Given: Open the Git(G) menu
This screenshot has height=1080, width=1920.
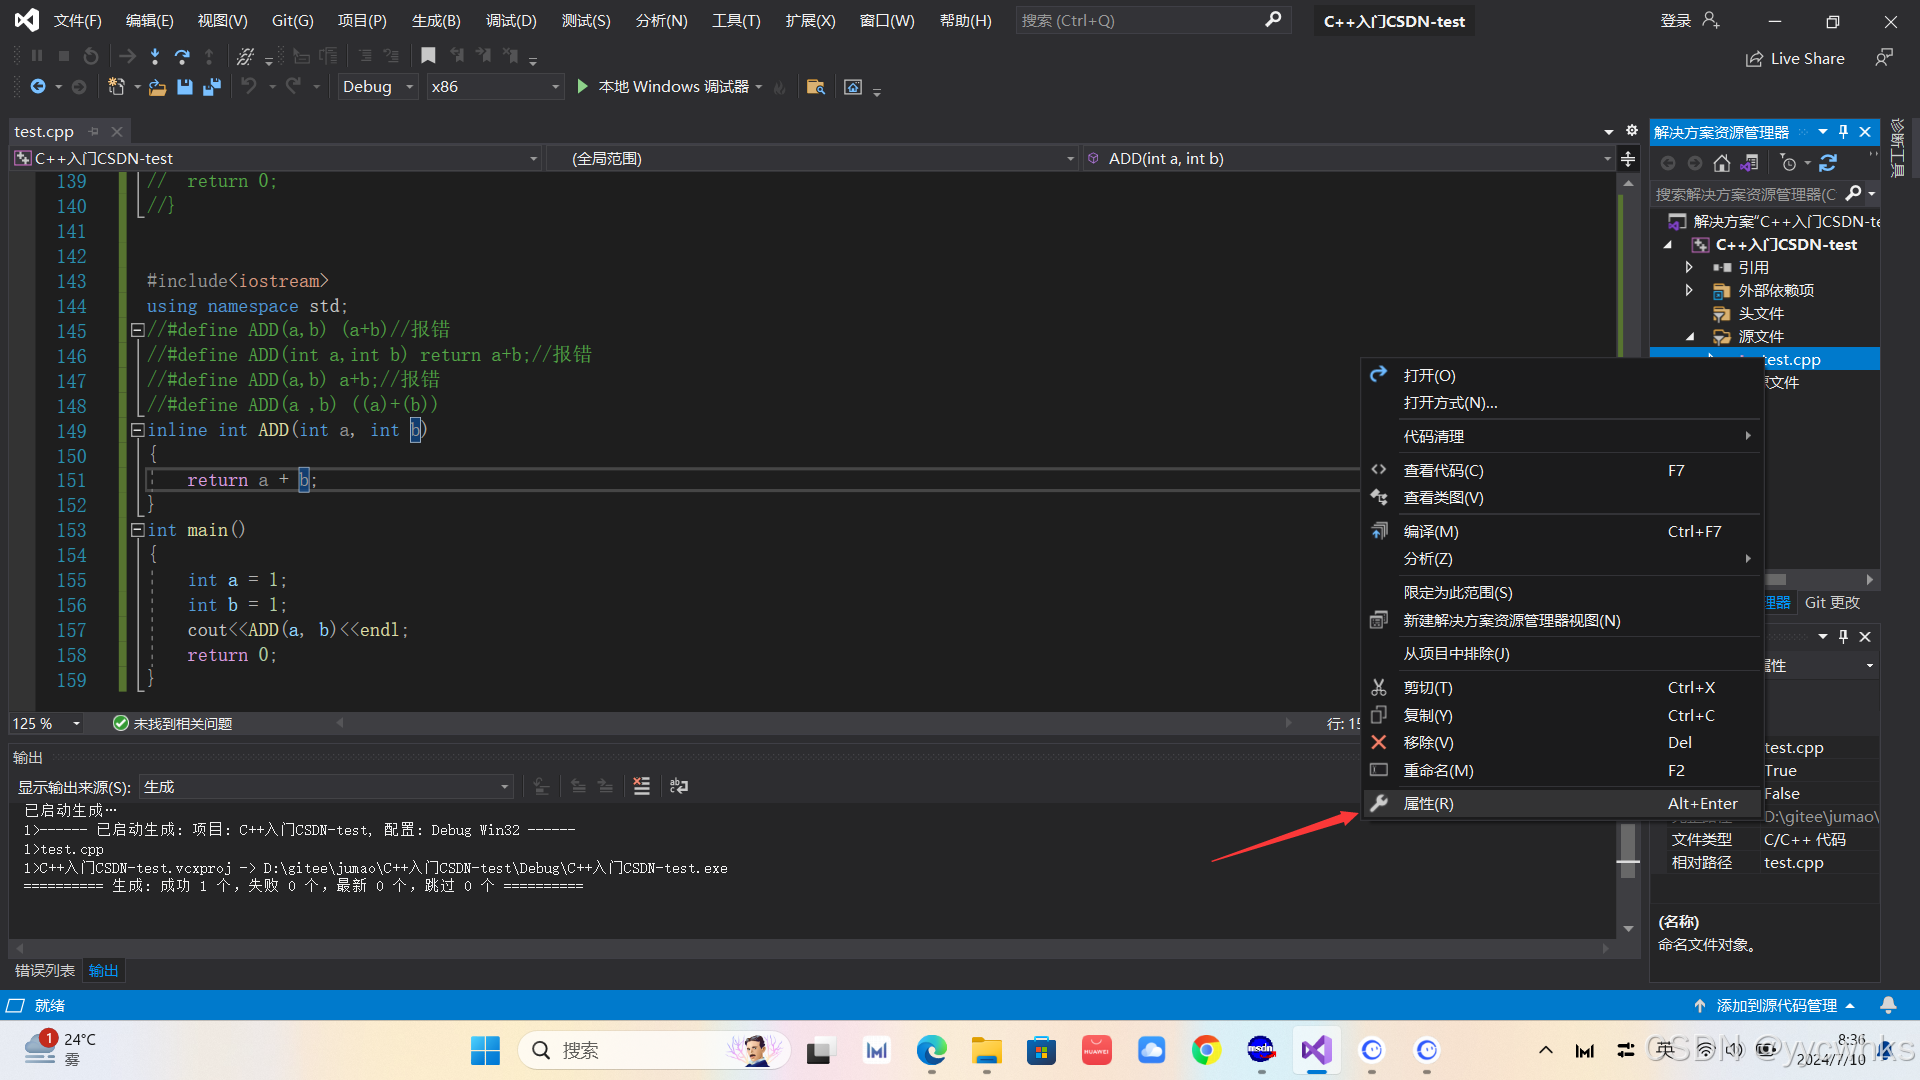Looking at the screenshot, I should (292, 20).
